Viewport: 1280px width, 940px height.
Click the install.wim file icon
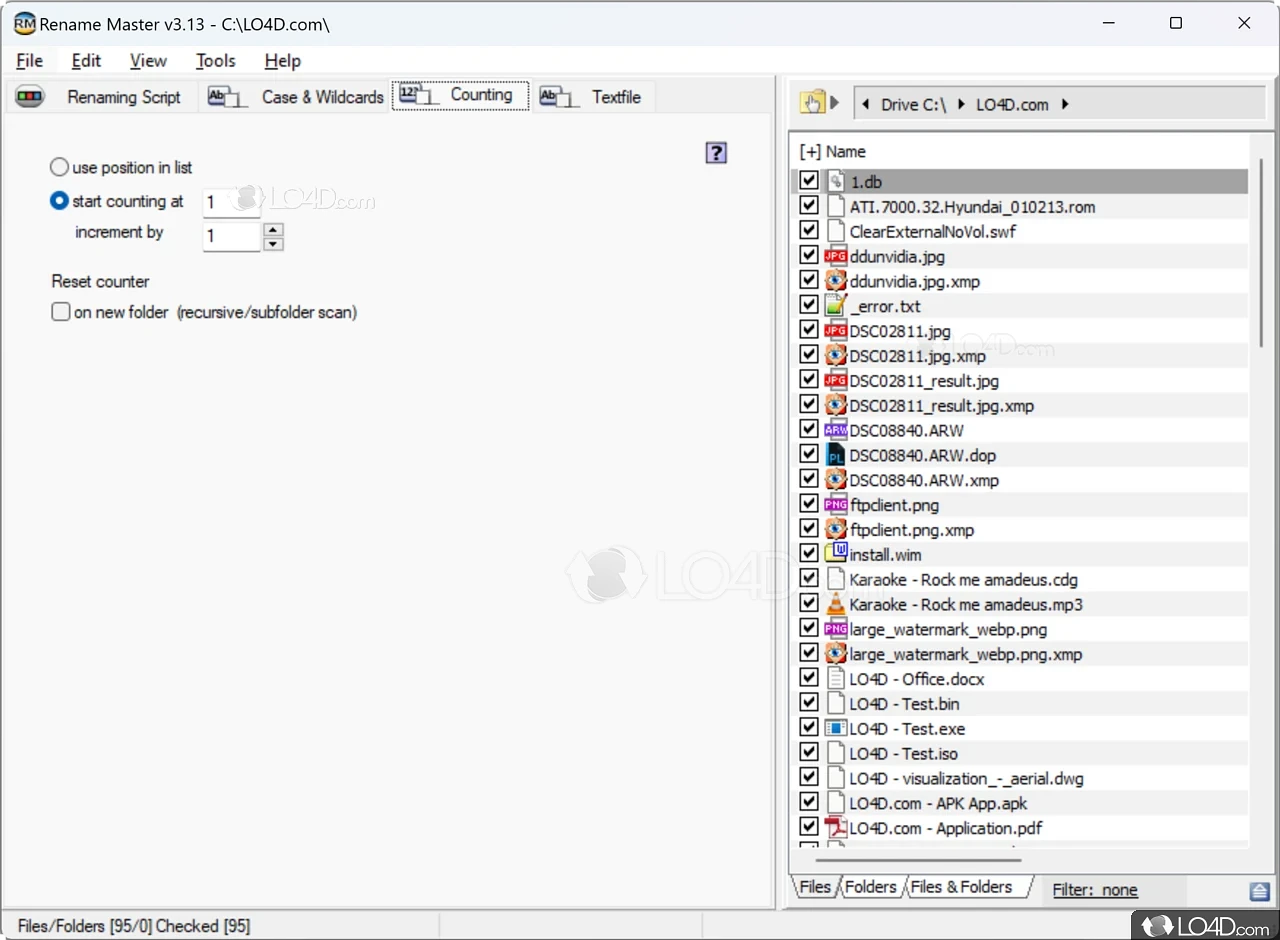click(x=835, y=554)
